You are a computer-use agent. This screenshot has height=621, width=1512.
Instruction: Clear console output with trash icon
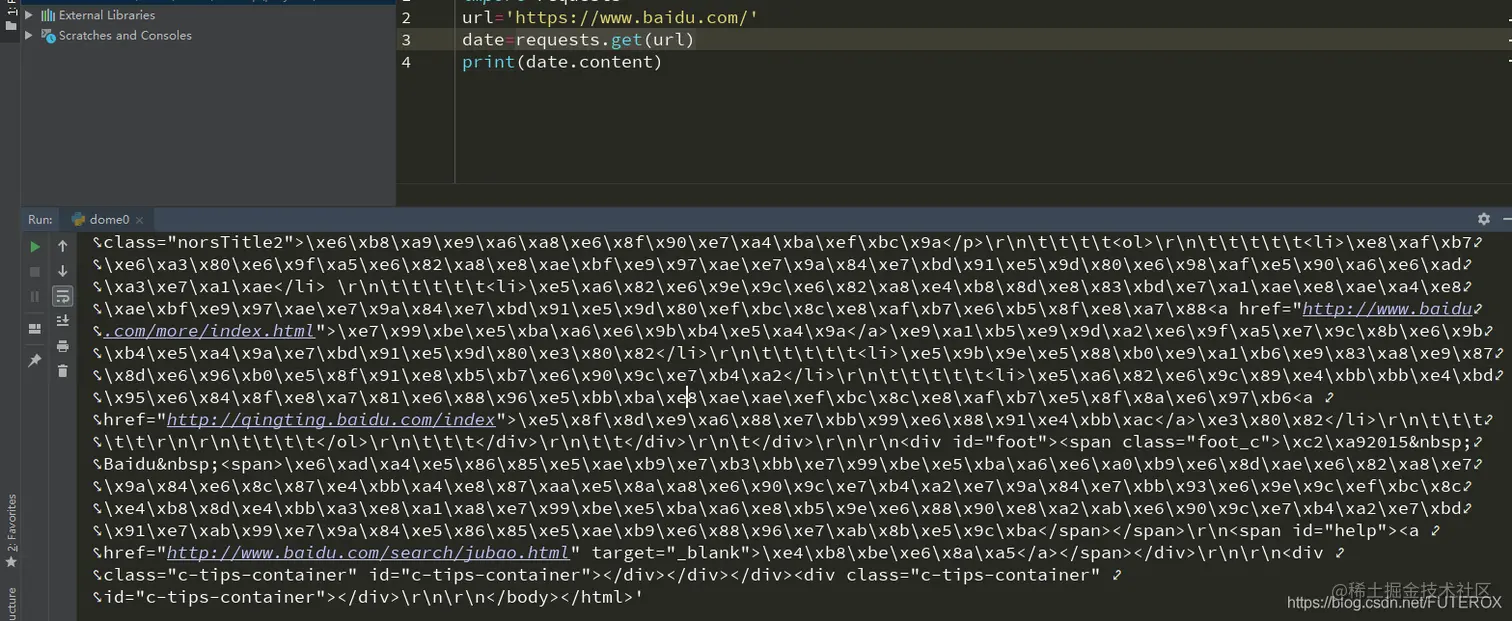(x=63, y=371)
